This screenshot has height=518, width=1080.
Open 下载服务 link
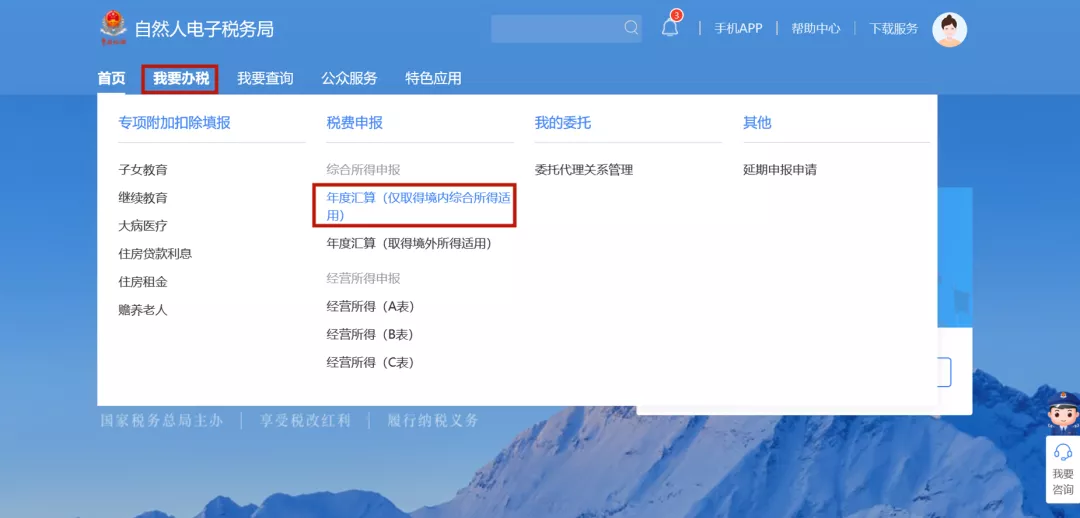(x=893, y=28)
